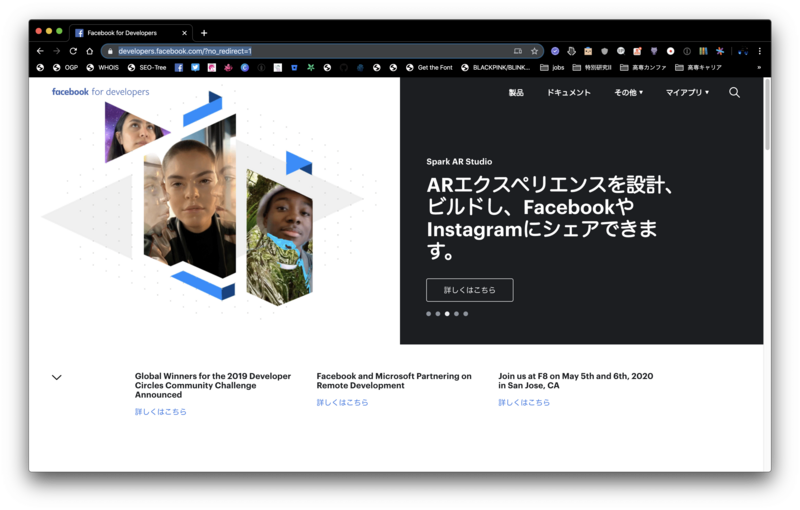This screenshot has width=800, height=510.
Task: Bookmark this page with the star icon
Action: pos(534,51)
